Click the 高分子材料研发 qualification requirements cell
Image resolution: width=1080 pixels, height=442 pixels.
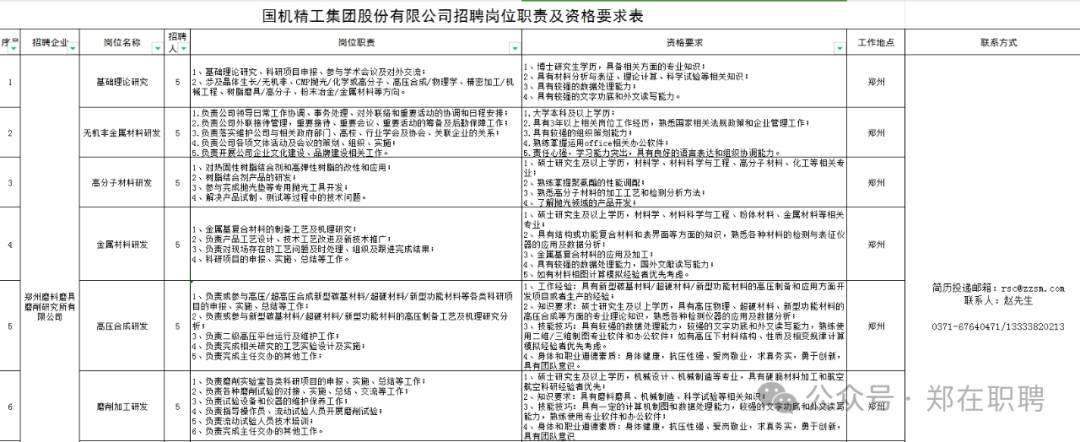point(684,183)
